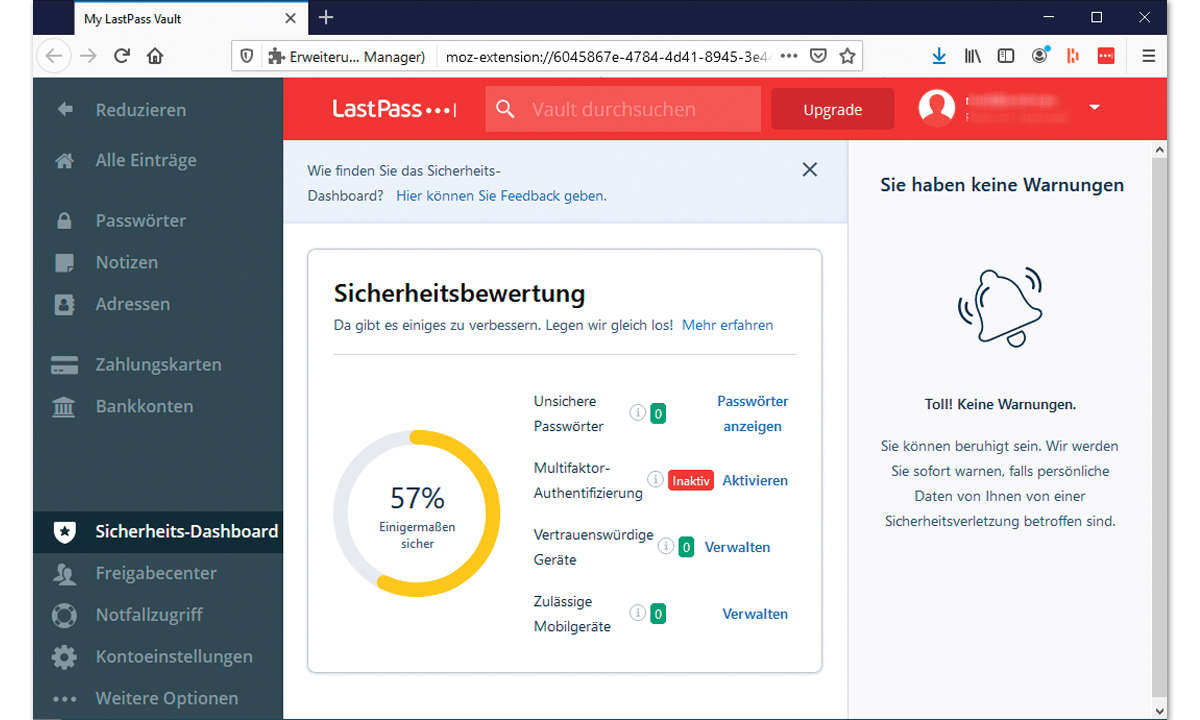Open page actions three-dot menu
The height and width of the screenshot is (720, 1200).
coord(789,56)
